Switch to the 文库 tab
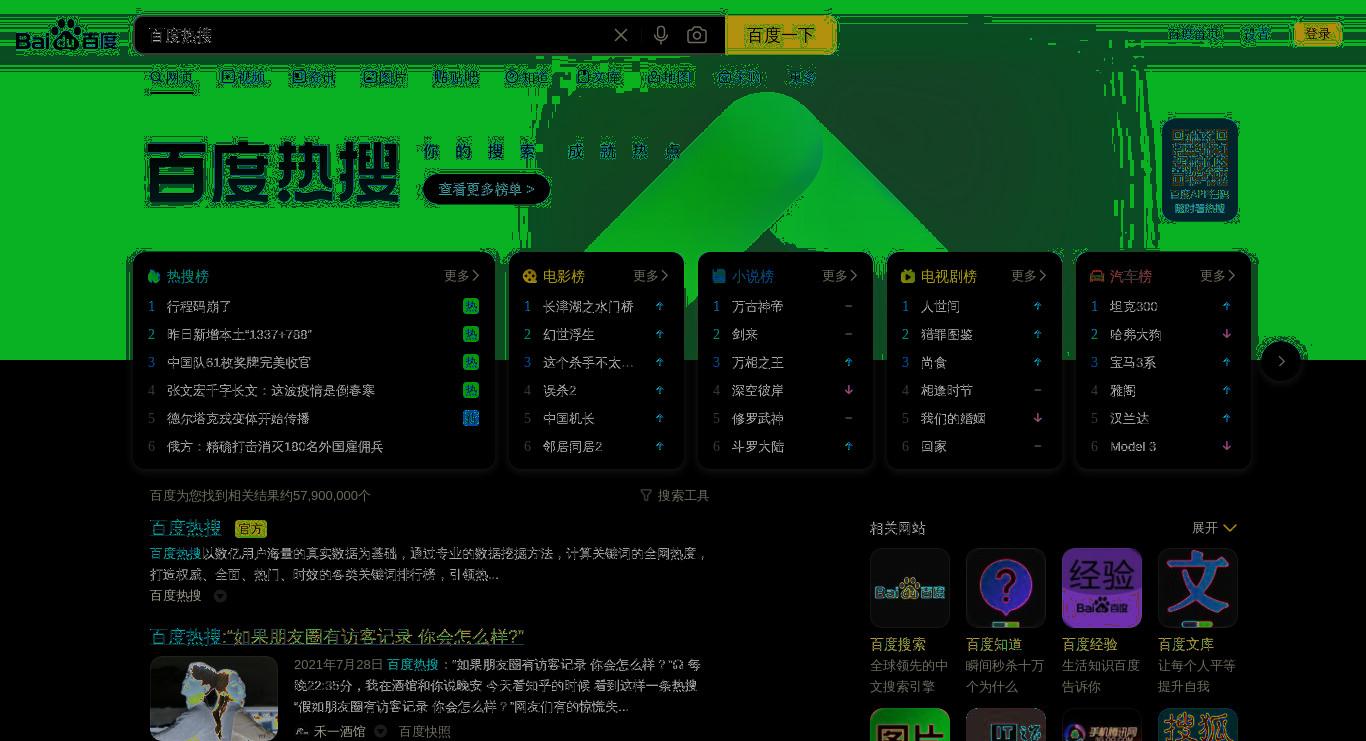1366x741 pixels. pos(599,77)
